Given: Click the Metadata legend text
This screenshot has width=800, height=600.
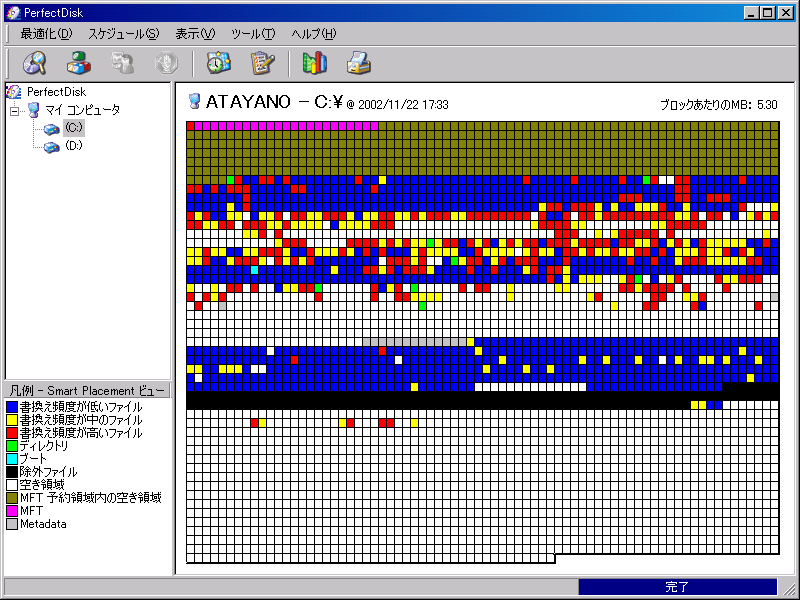Looking at the screenshot, I should tap(43, 524).
